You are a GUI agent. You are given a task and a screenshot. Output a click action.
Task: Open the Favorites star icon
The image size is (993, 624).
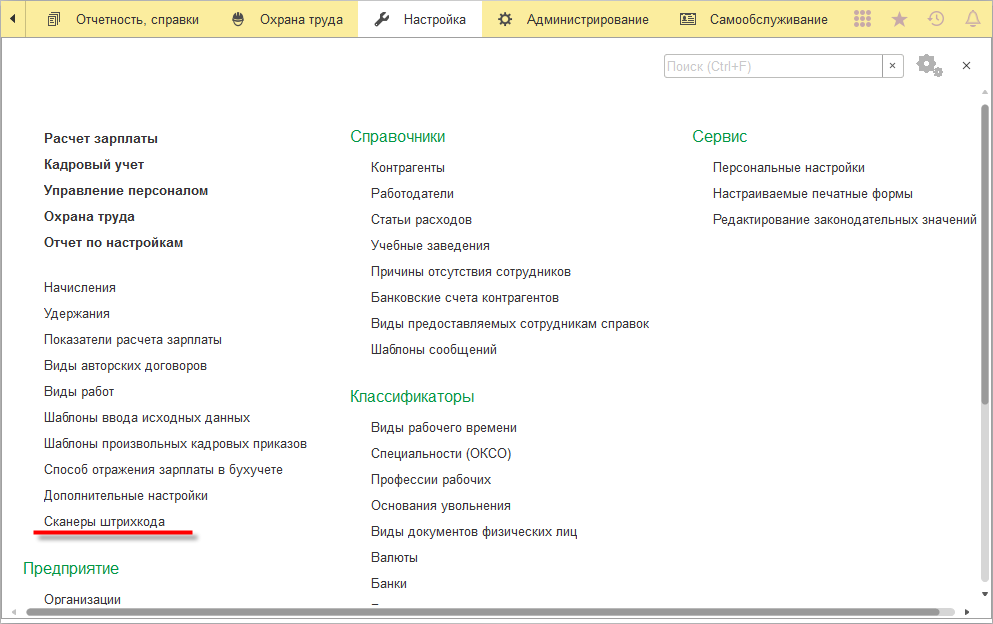tap(899, 19)
